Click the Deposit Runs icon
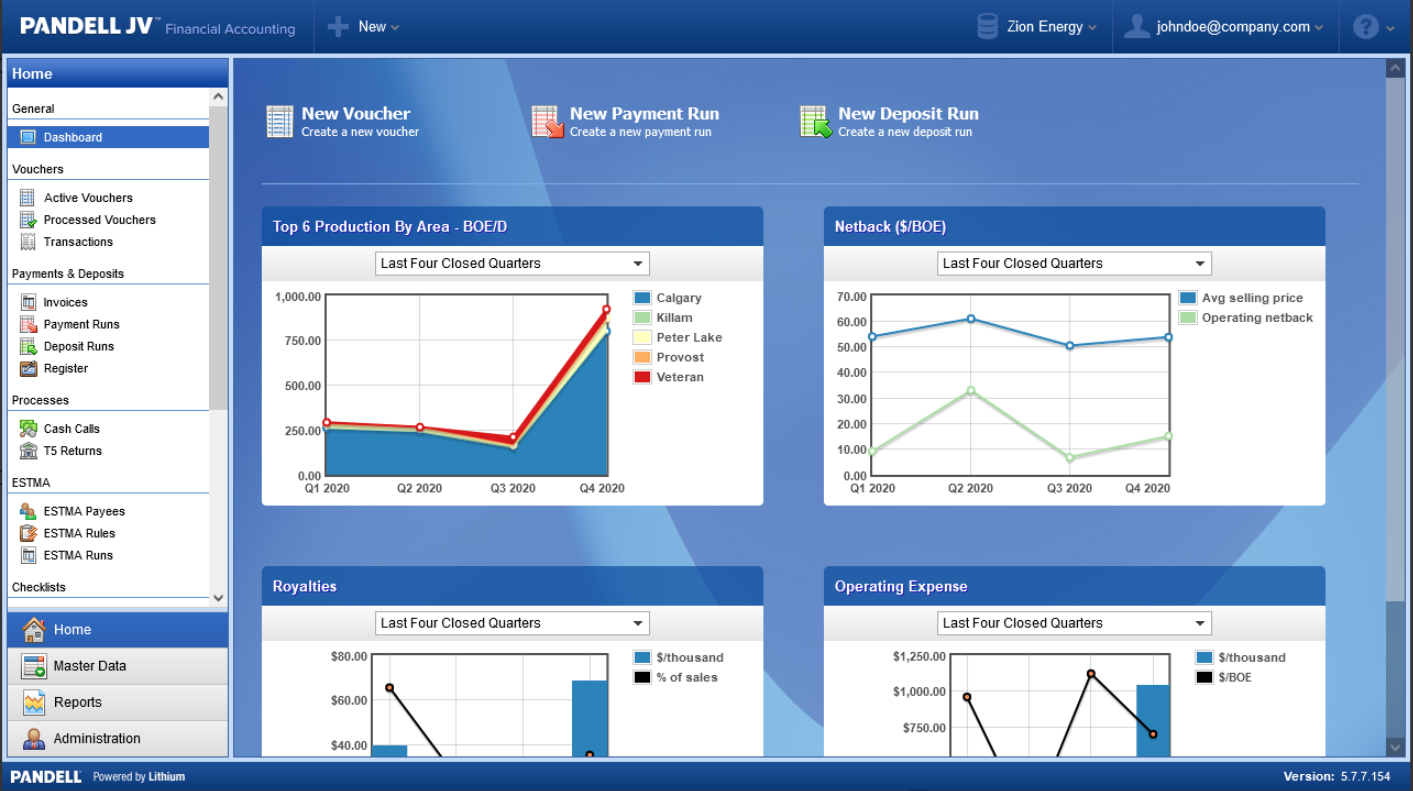Image resolution: width=1413 pixels, height=791 pixels. [x=28, y=346]
